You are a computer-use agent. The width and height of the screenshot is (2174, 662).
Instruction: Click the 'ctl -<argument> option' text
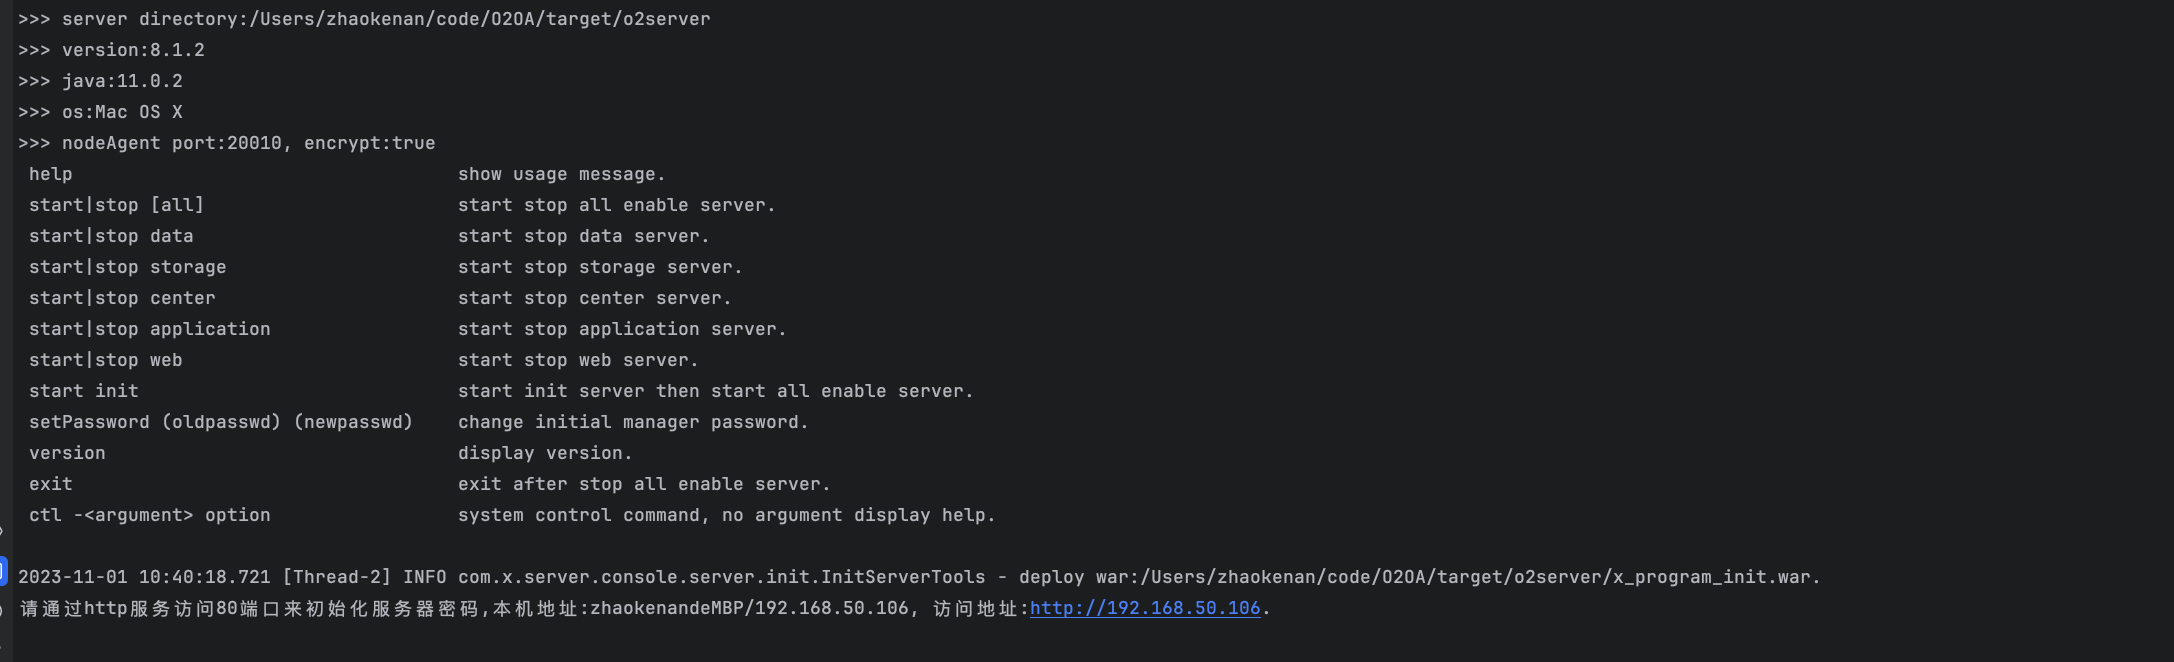[x=149, y=515]
